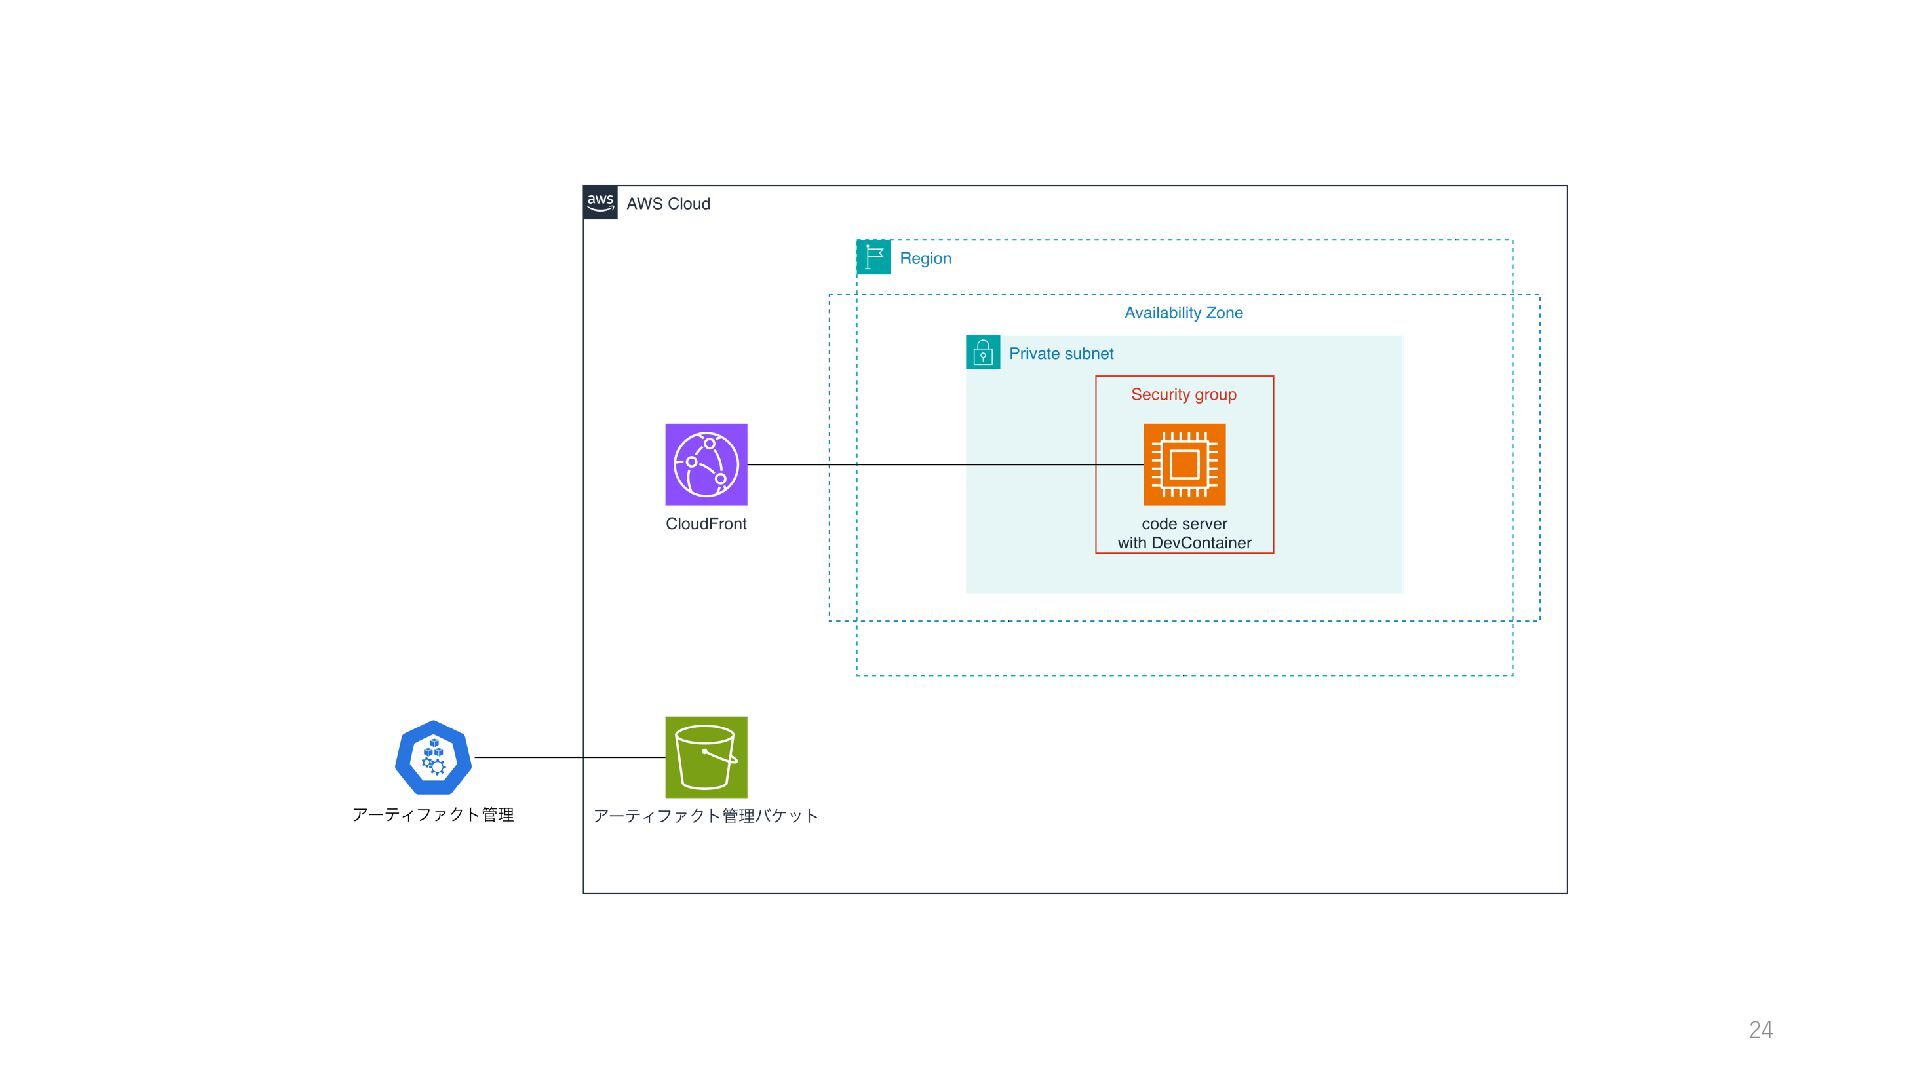
Task: Click the code server with DevContainer caption
Action: [x=1184, y=534]
